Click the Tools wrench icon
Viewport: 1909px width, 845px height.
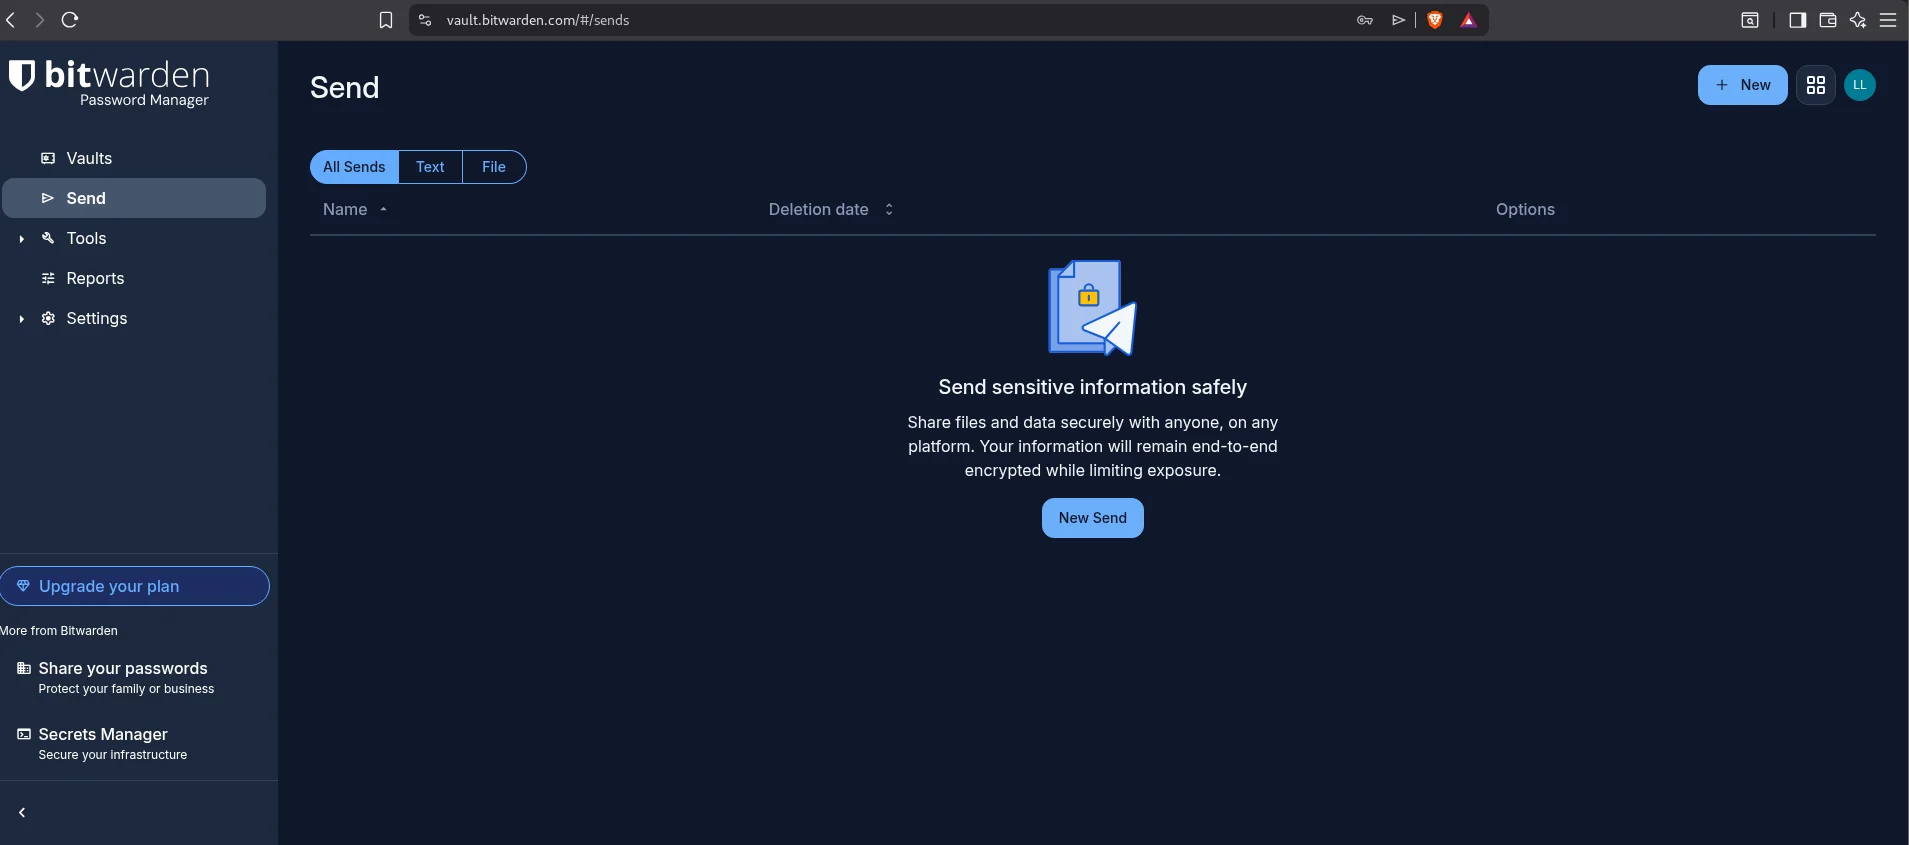click(48, 238)
